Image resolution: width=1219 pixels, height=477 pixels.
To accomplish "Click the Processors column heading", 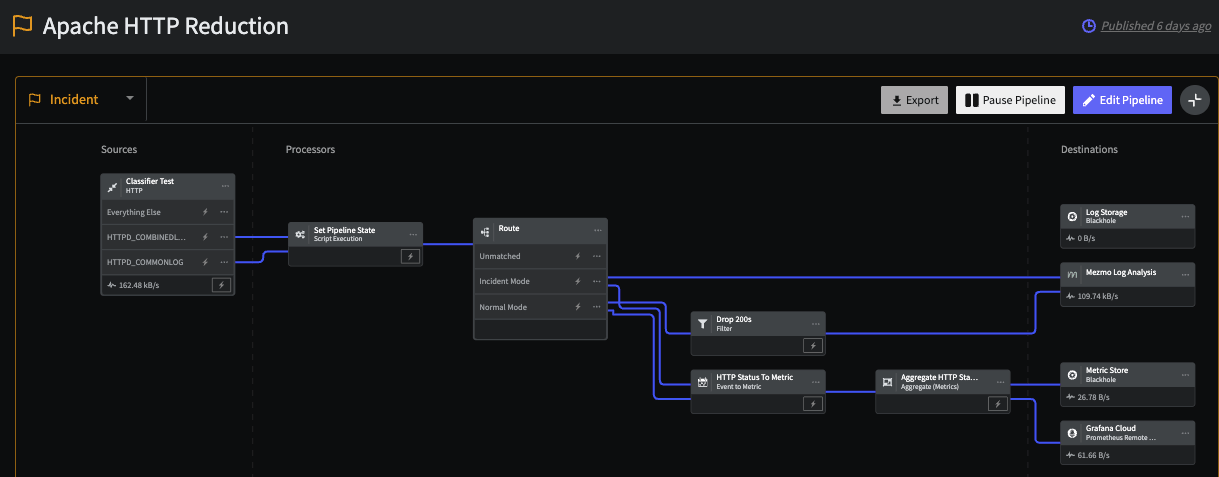I will point(310,149).
